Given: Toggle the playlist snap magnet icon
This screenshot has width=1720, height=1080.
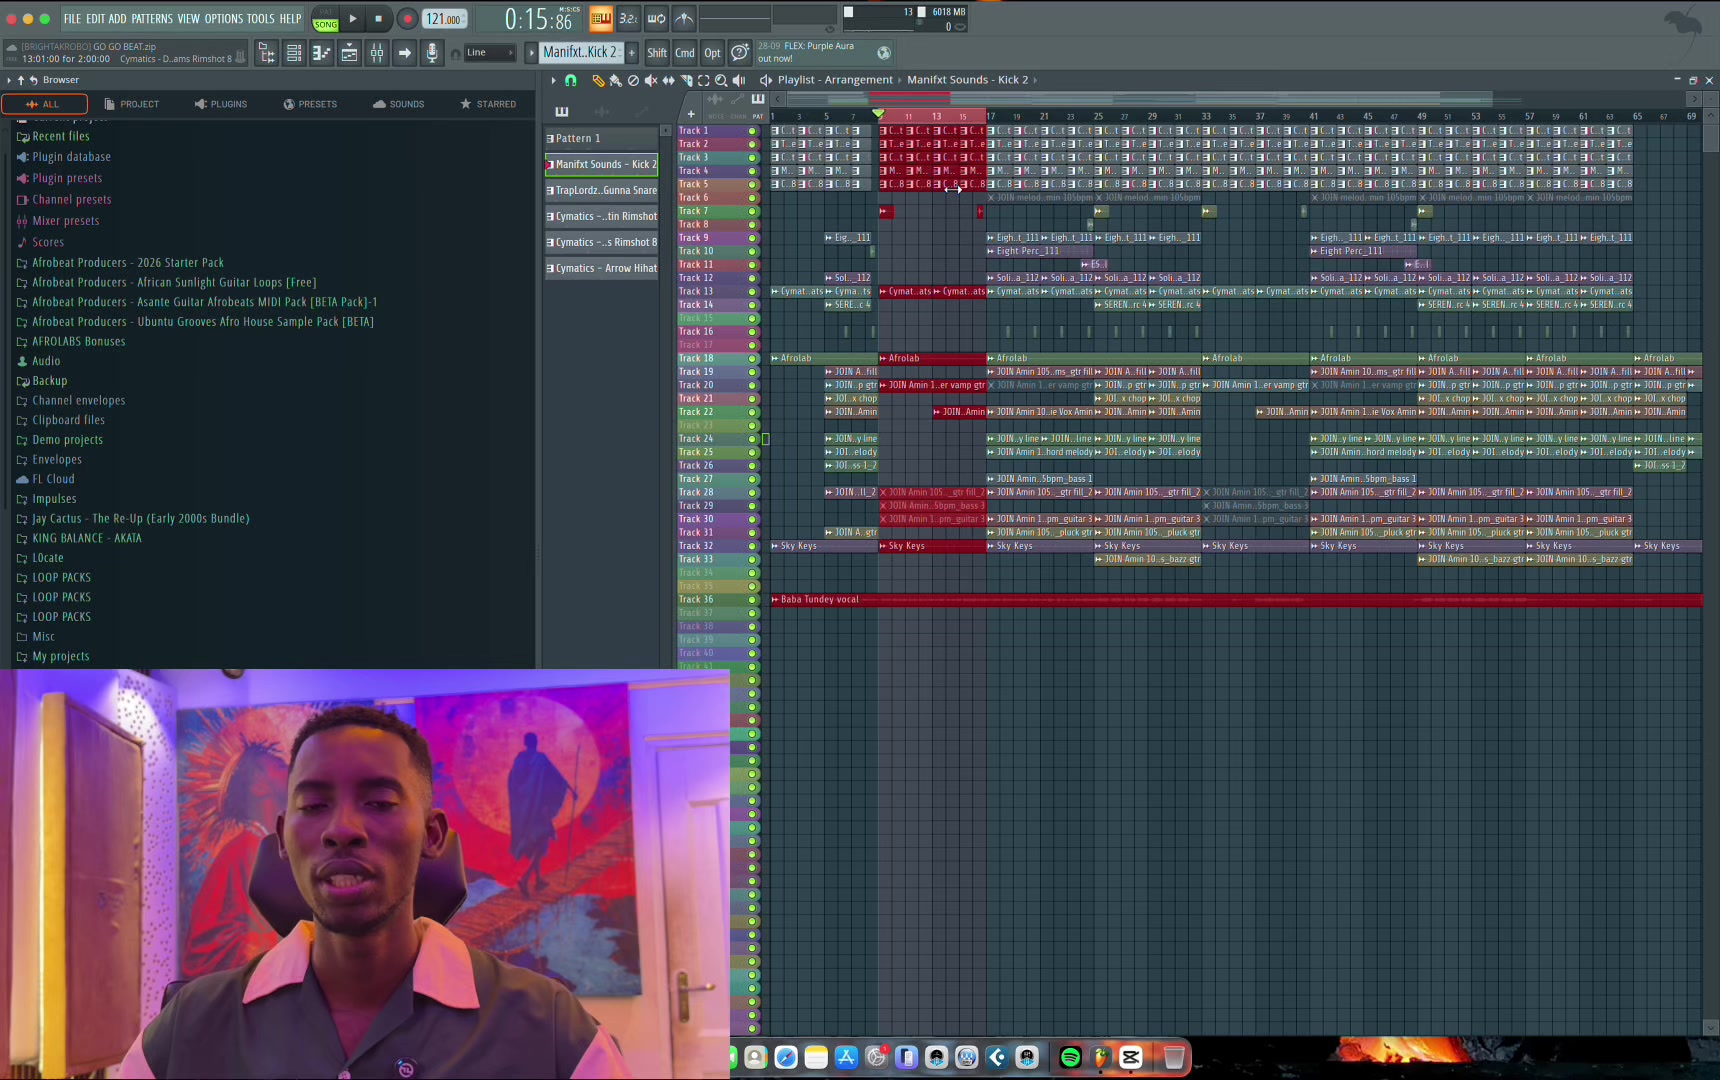Looking at the screenshot, I should (x=571, y=80).
